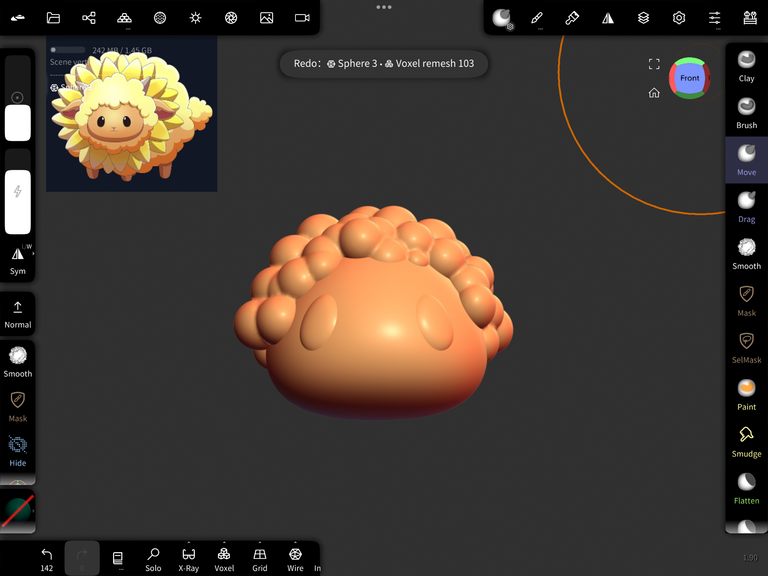Toggle Voxel remesh option
This screenshot has width=768, height=576.
click(x=224, y=559)
